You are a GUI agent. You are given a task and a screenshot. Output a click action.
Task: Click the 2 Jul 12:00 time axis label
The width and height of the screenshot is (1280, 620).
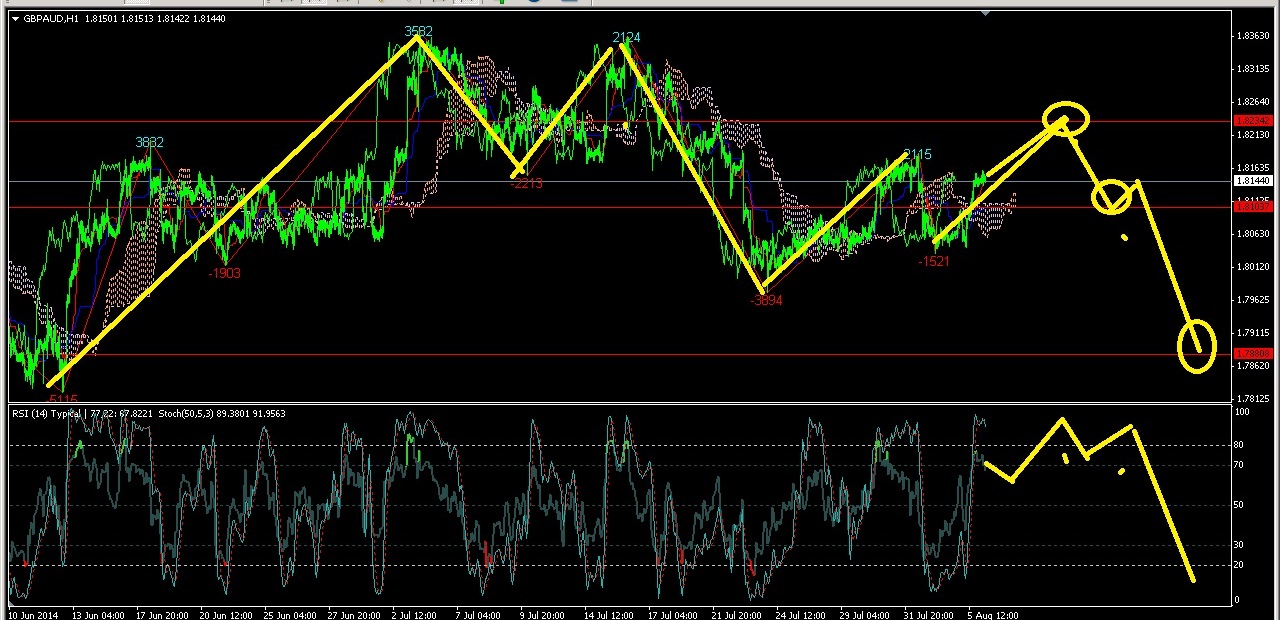412,615
